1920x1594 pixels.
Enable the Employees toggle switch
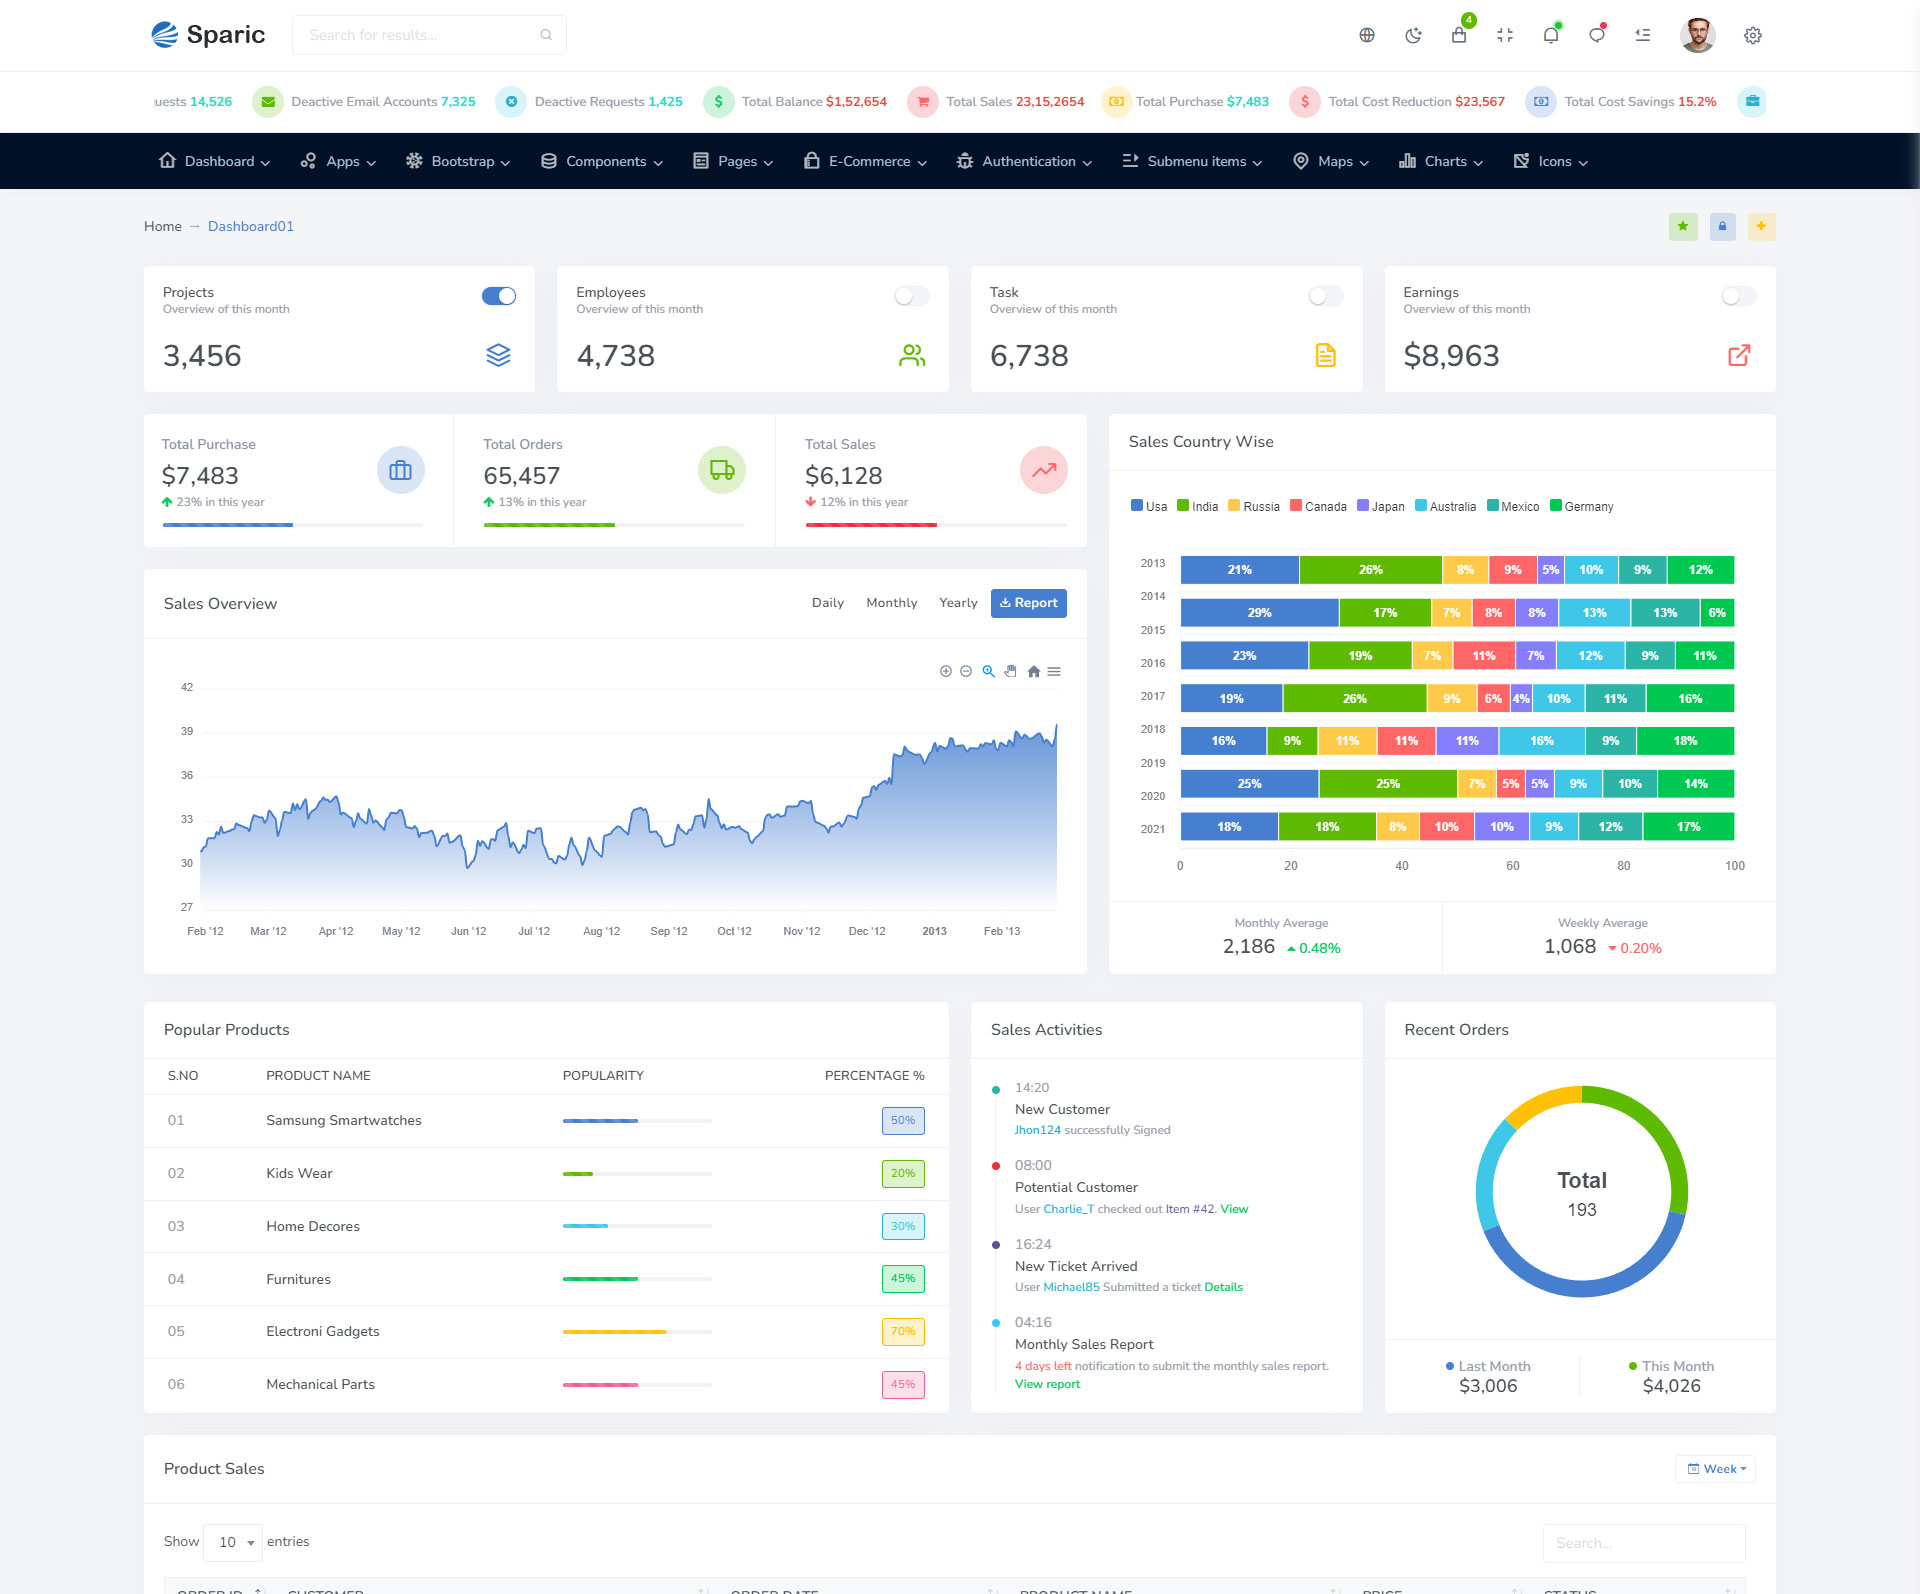912,296
